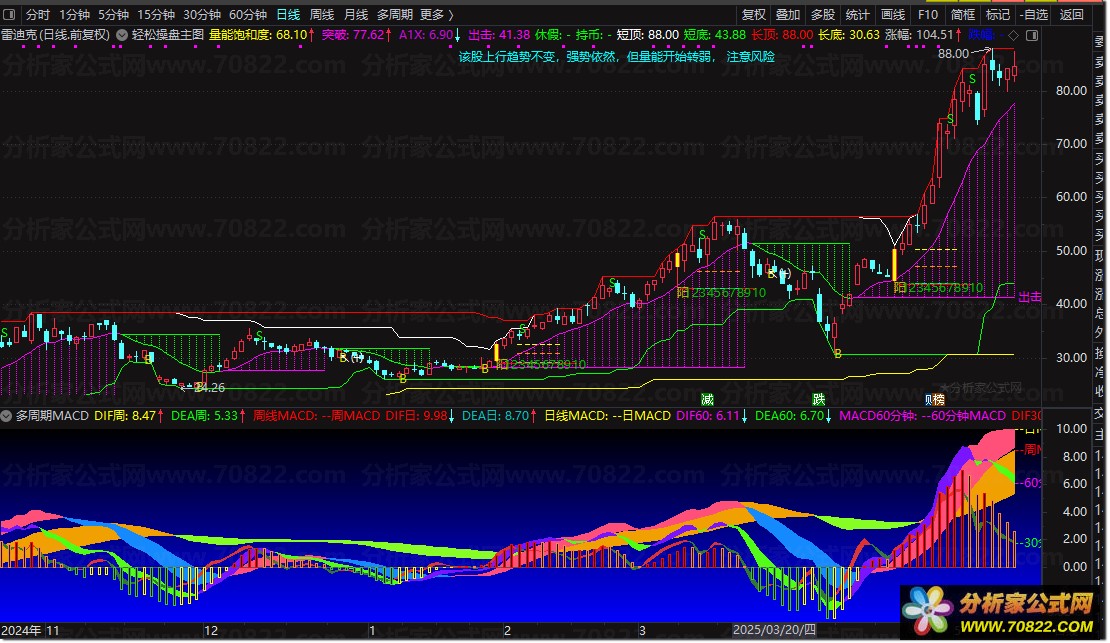The image size is (1110, 643).
Task: Click the 出击 41.38 readout
Action: tap(499, 34)
